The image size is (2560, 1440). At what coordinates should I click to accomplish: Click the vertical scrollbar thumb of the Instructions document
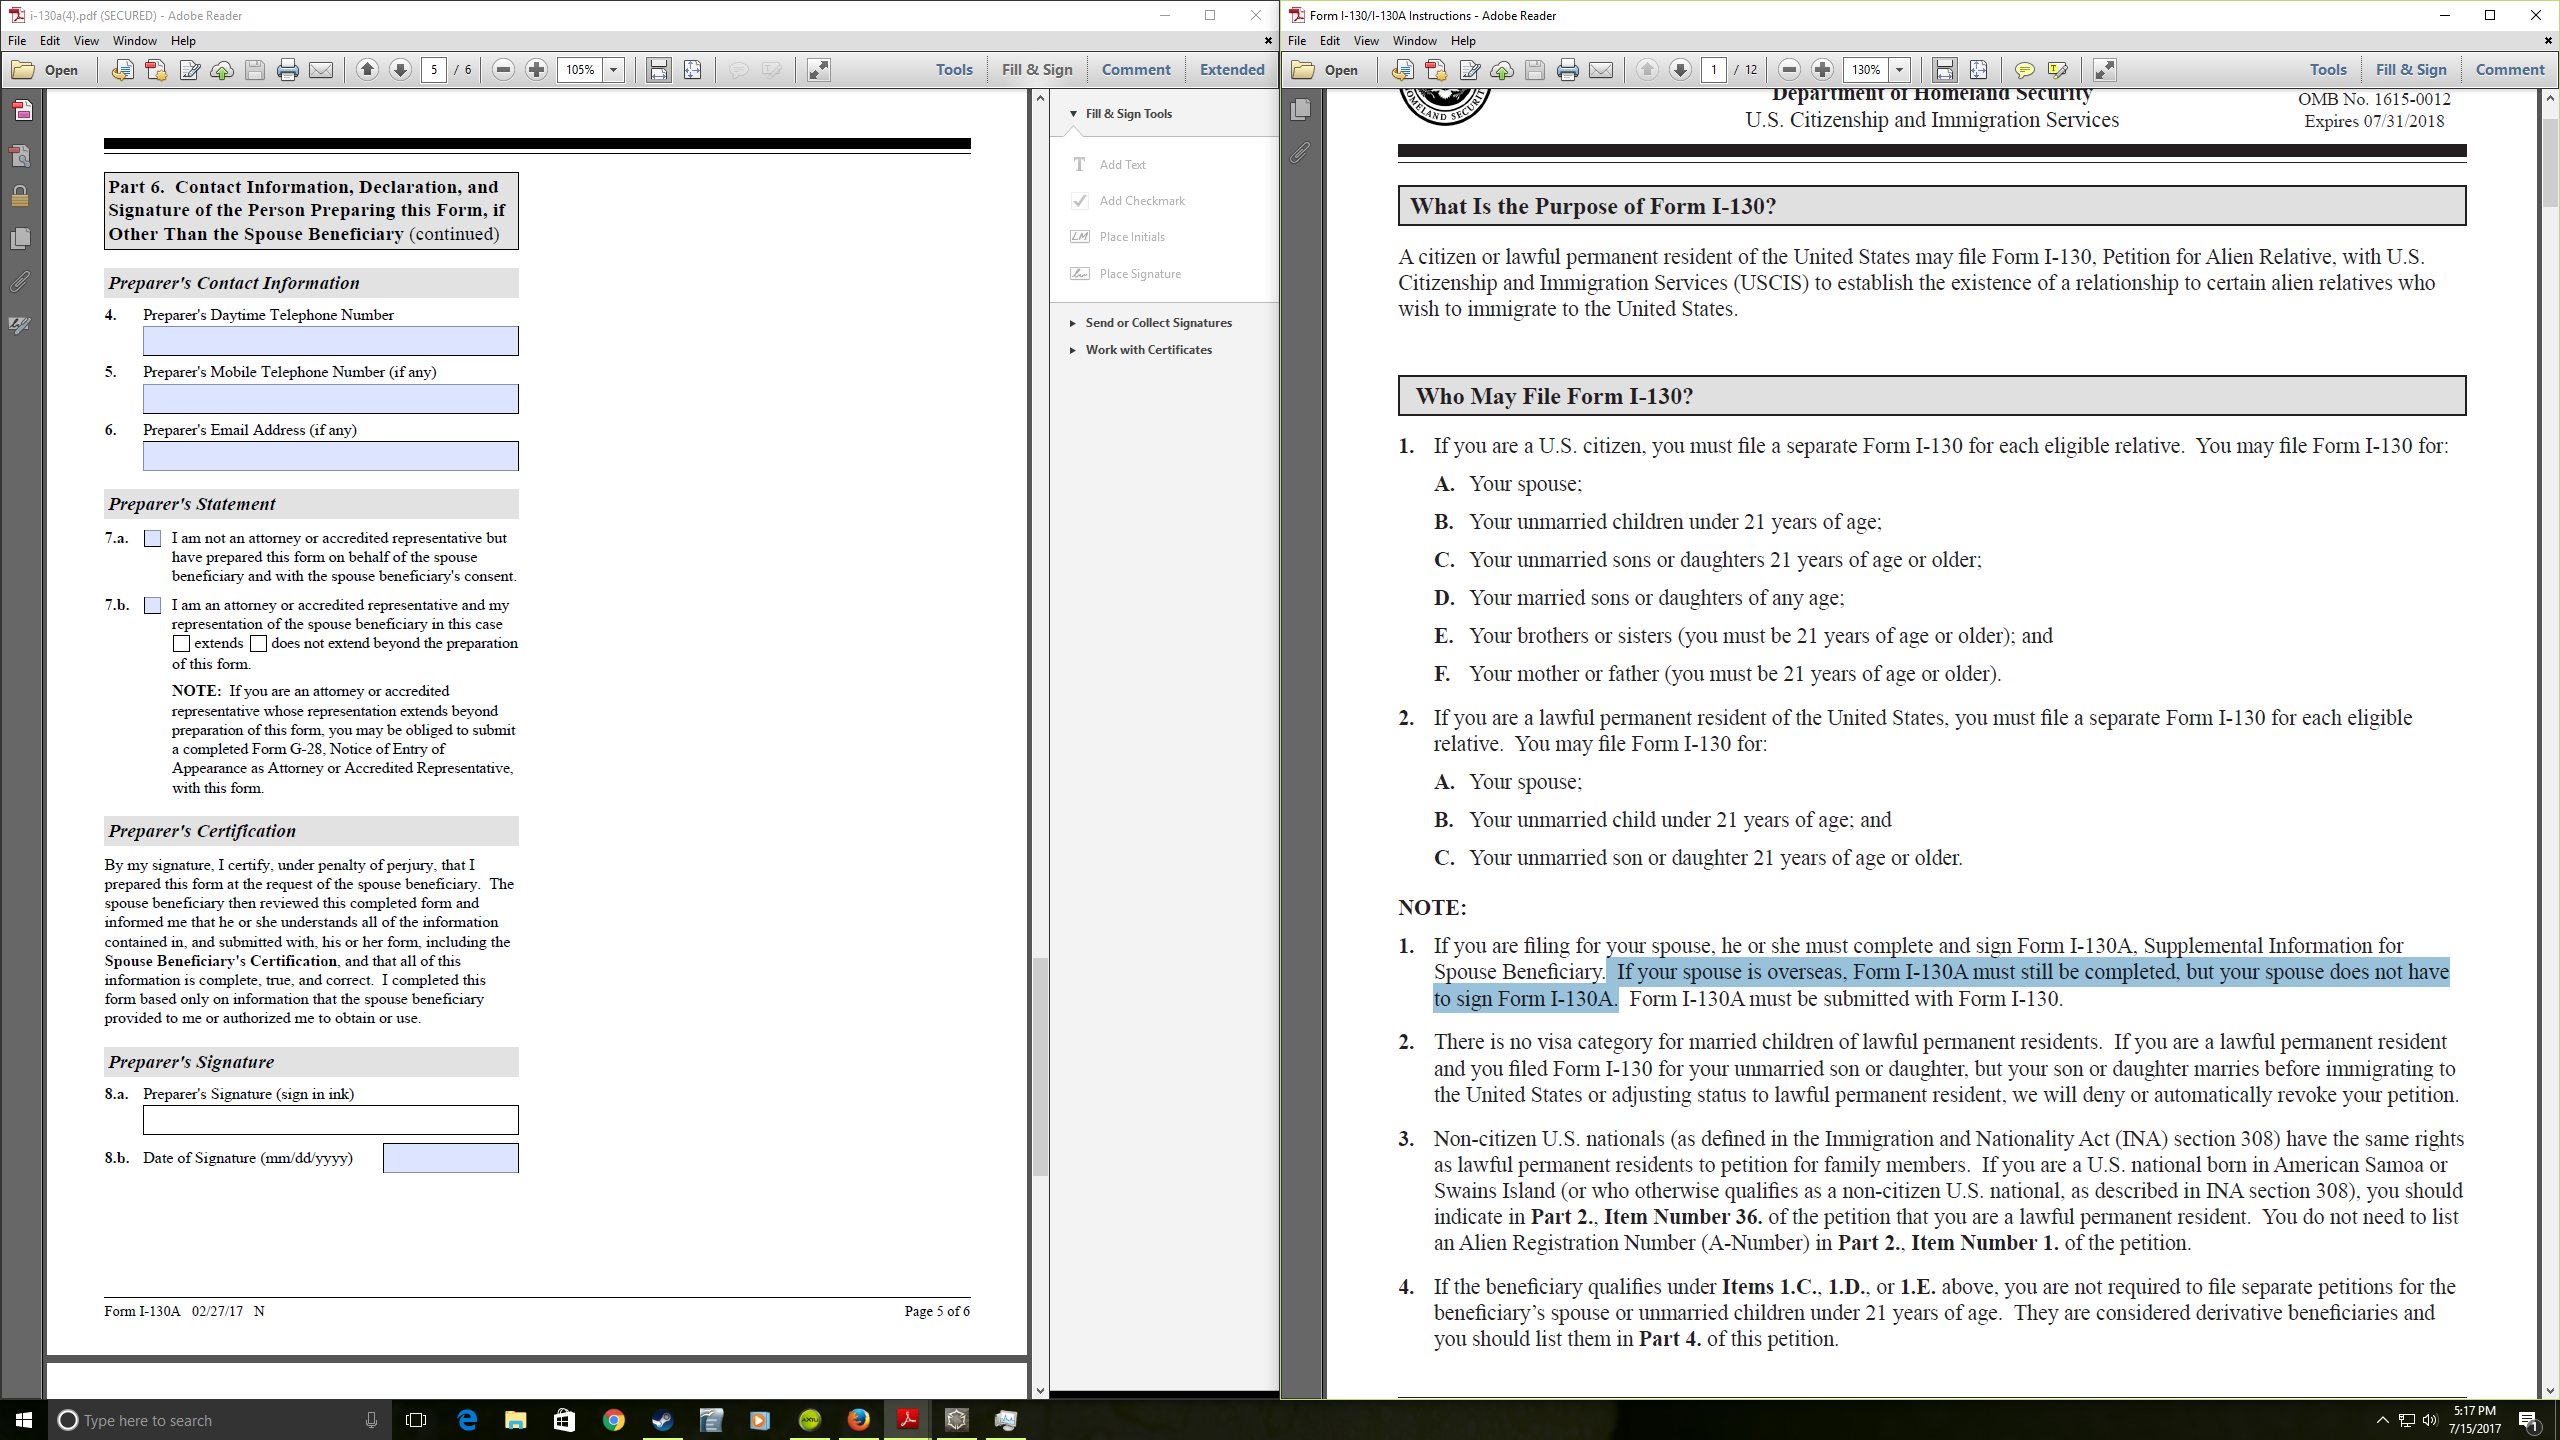tap(2550, 162)
